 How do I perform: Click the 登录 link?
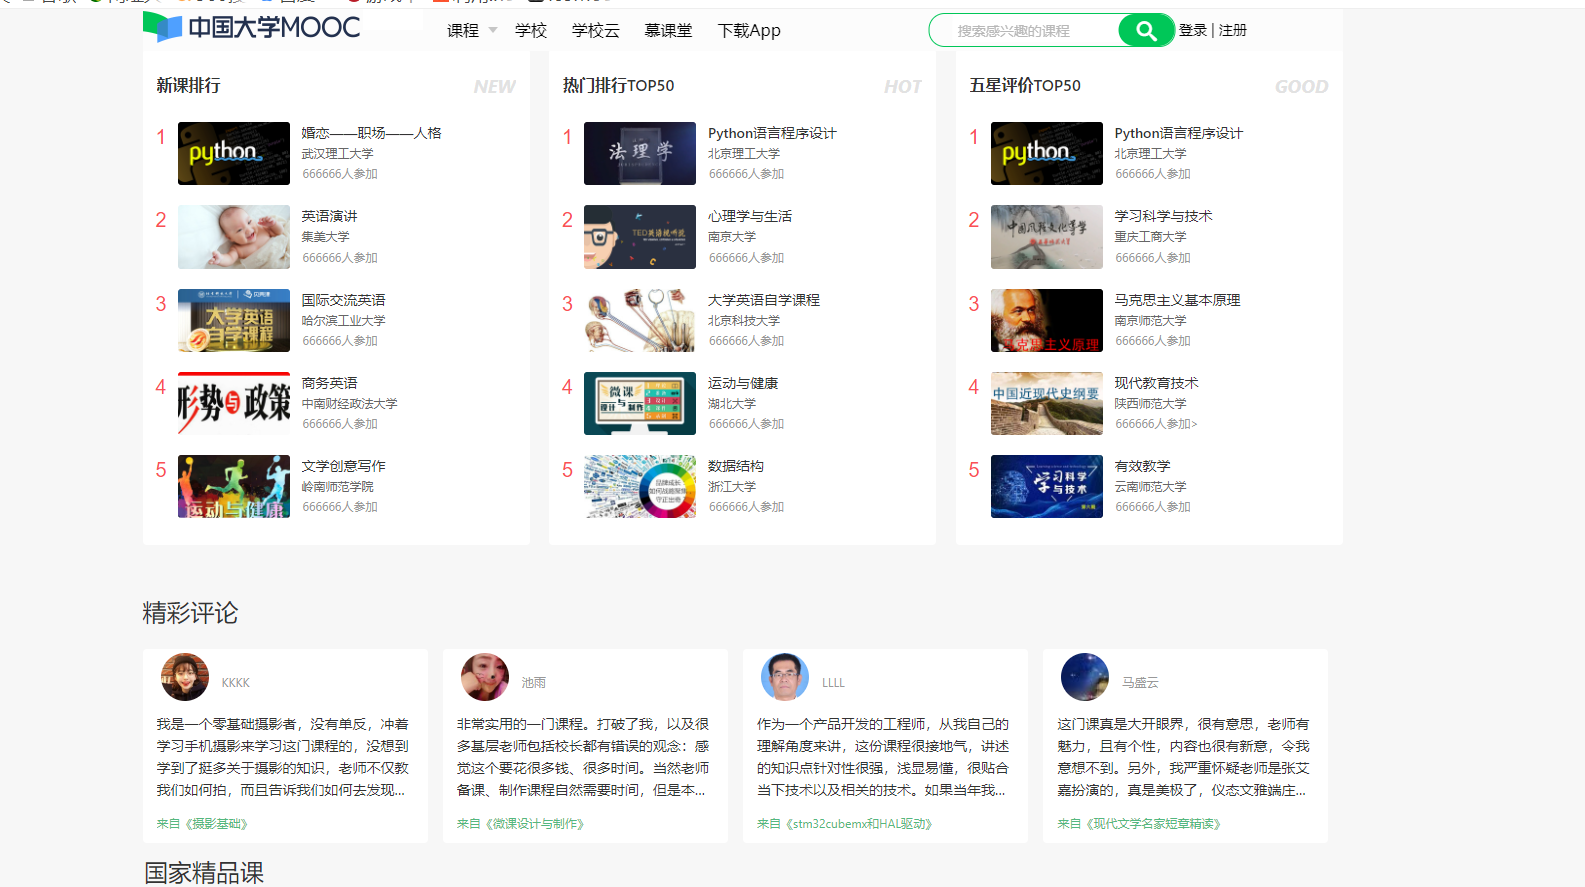coord(1193,30)
